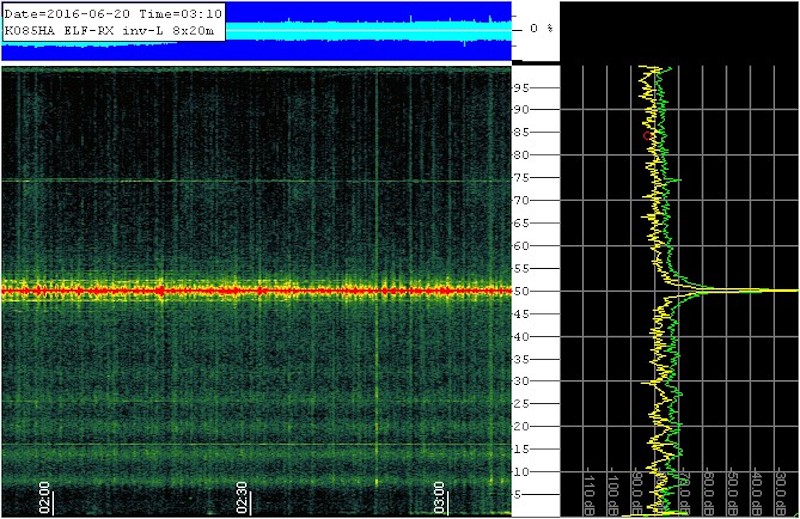Image resolution: width=800 pixels, height=519 pixels.
Task: Click the 02:00 time marker
Action: click(44, 495)
